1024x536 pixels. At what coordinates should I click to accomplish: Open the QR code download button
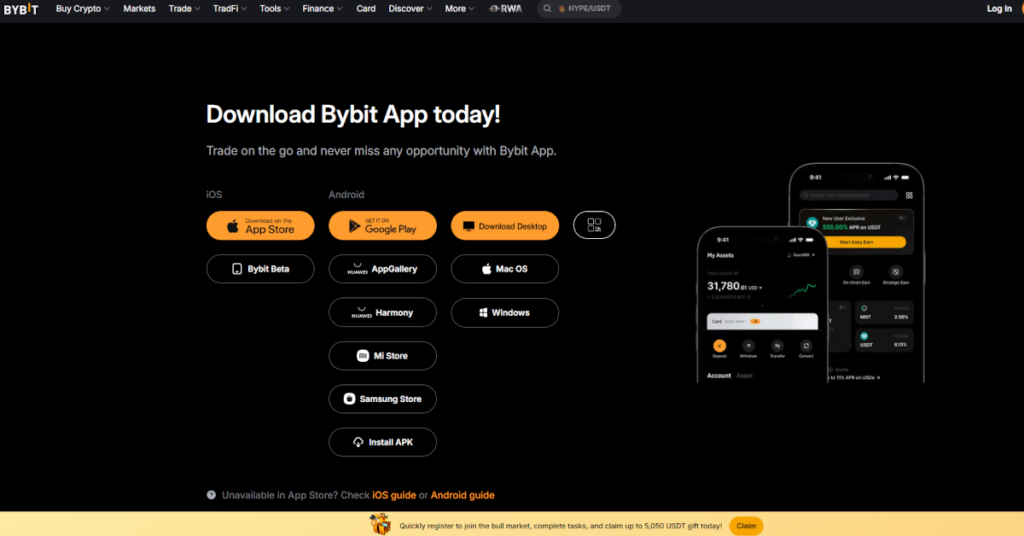594,225
